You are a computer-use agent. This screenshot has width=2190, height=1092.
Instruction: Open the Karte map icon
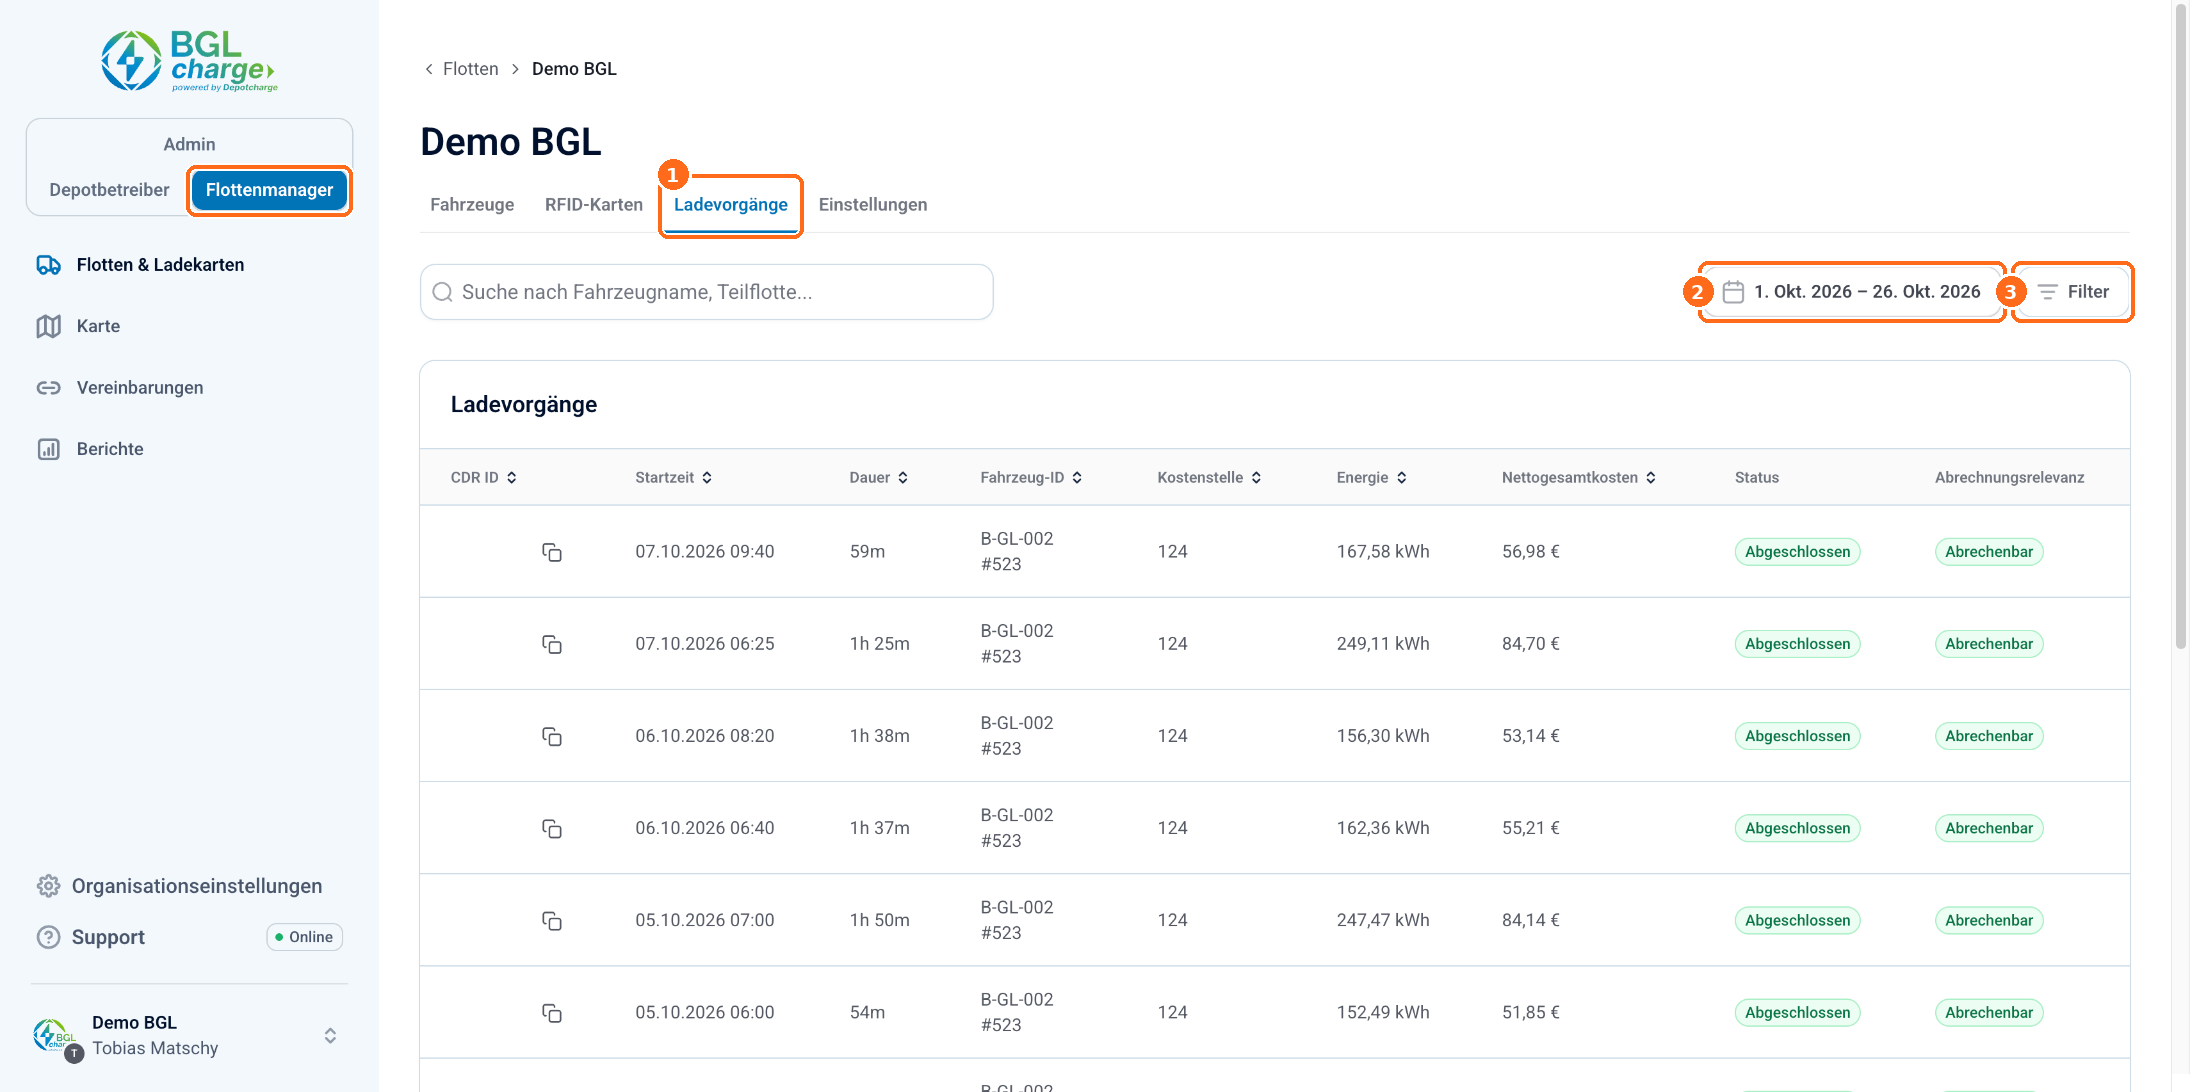pyautogui.click(x=49, y=326)
